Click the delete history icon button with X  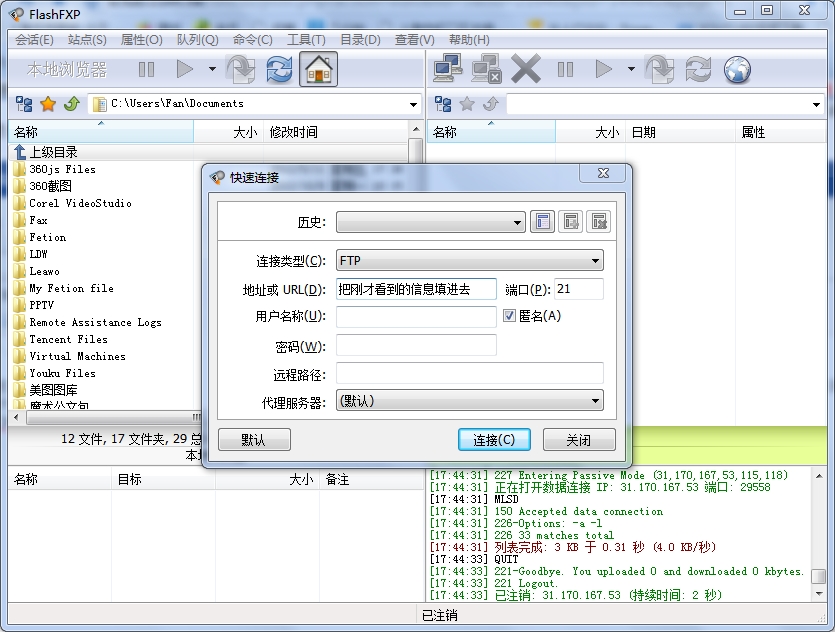(598, 222)
